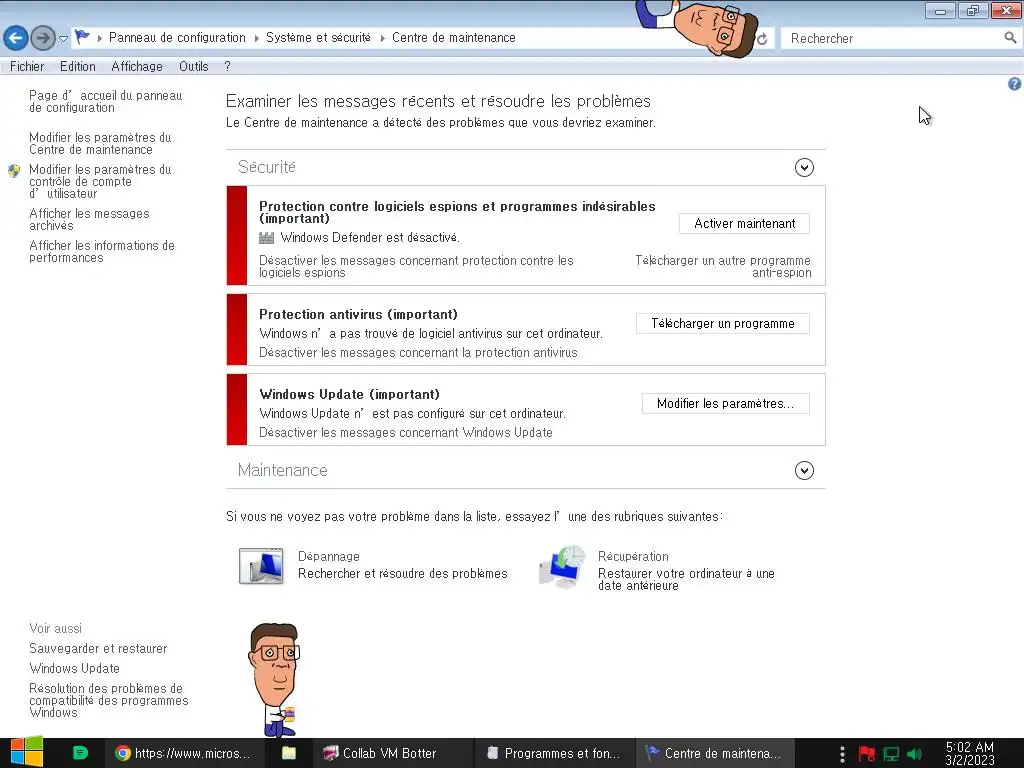Open Modifier les paramètres du contrôle de compte
The height and width of the screenshot is (768, 1024).
point(100,182)
